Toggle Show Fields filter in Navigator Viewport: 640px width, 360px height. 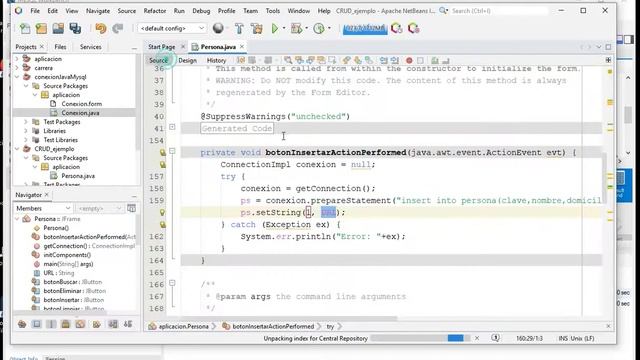tap(37, 324)
